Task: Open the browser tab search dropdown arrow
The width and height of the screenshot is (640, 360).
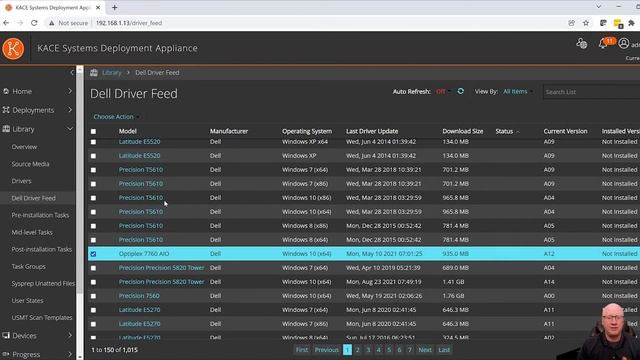Action: (598, 7)
